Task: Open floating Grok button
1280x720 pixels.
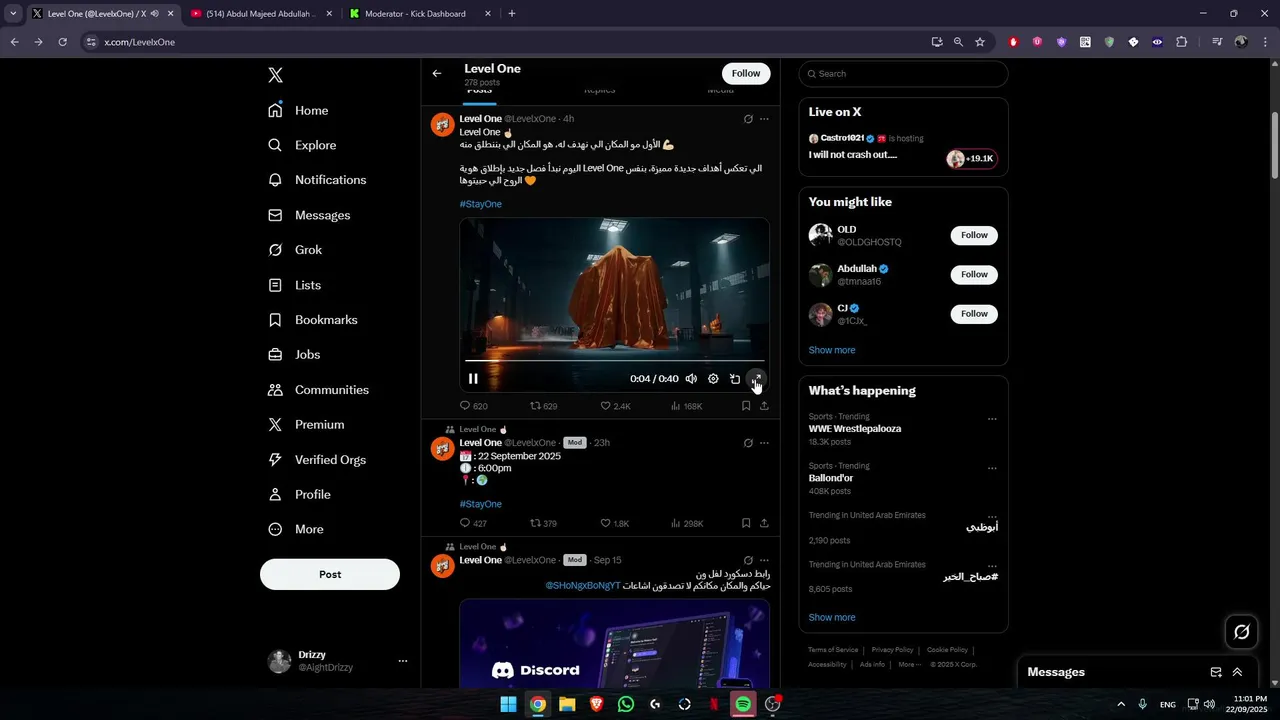Action: pos(1242,632)
